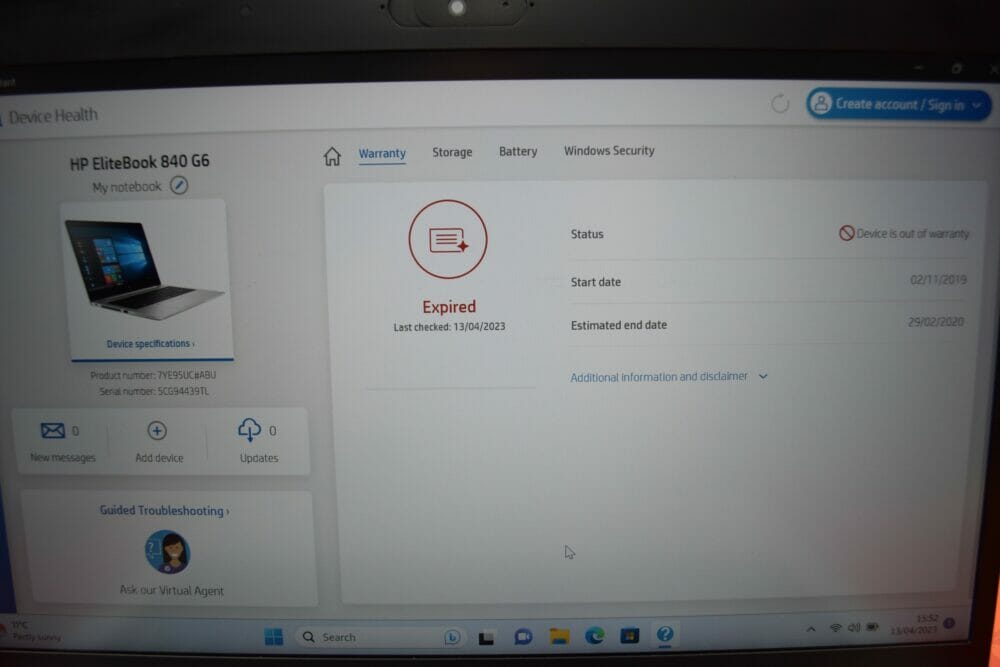Click the Add device plus icon
1000x667 pixels.
click(x=157, y=430)
